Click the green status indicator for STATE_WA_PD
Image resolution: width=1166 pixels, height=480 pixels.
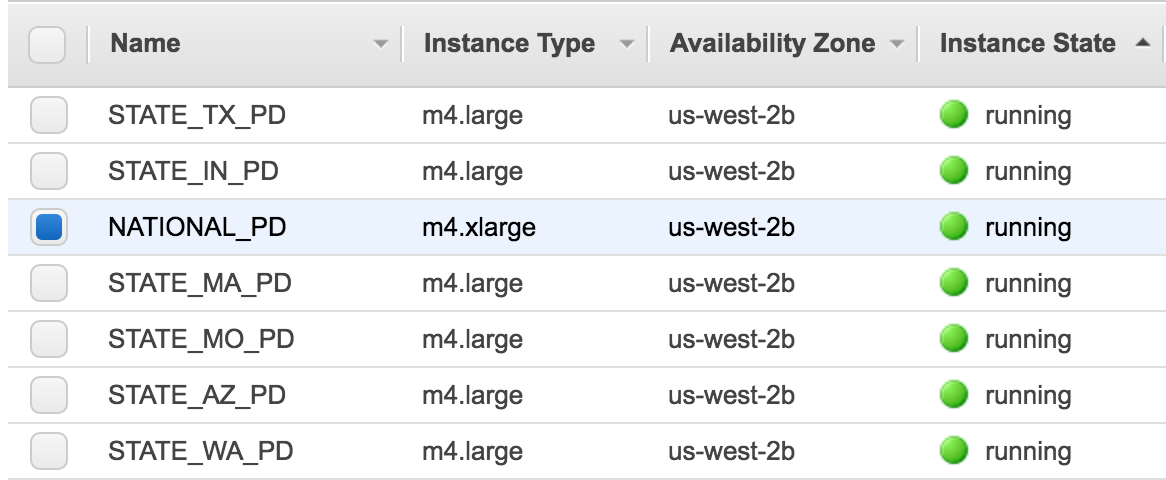coord(953,451)
